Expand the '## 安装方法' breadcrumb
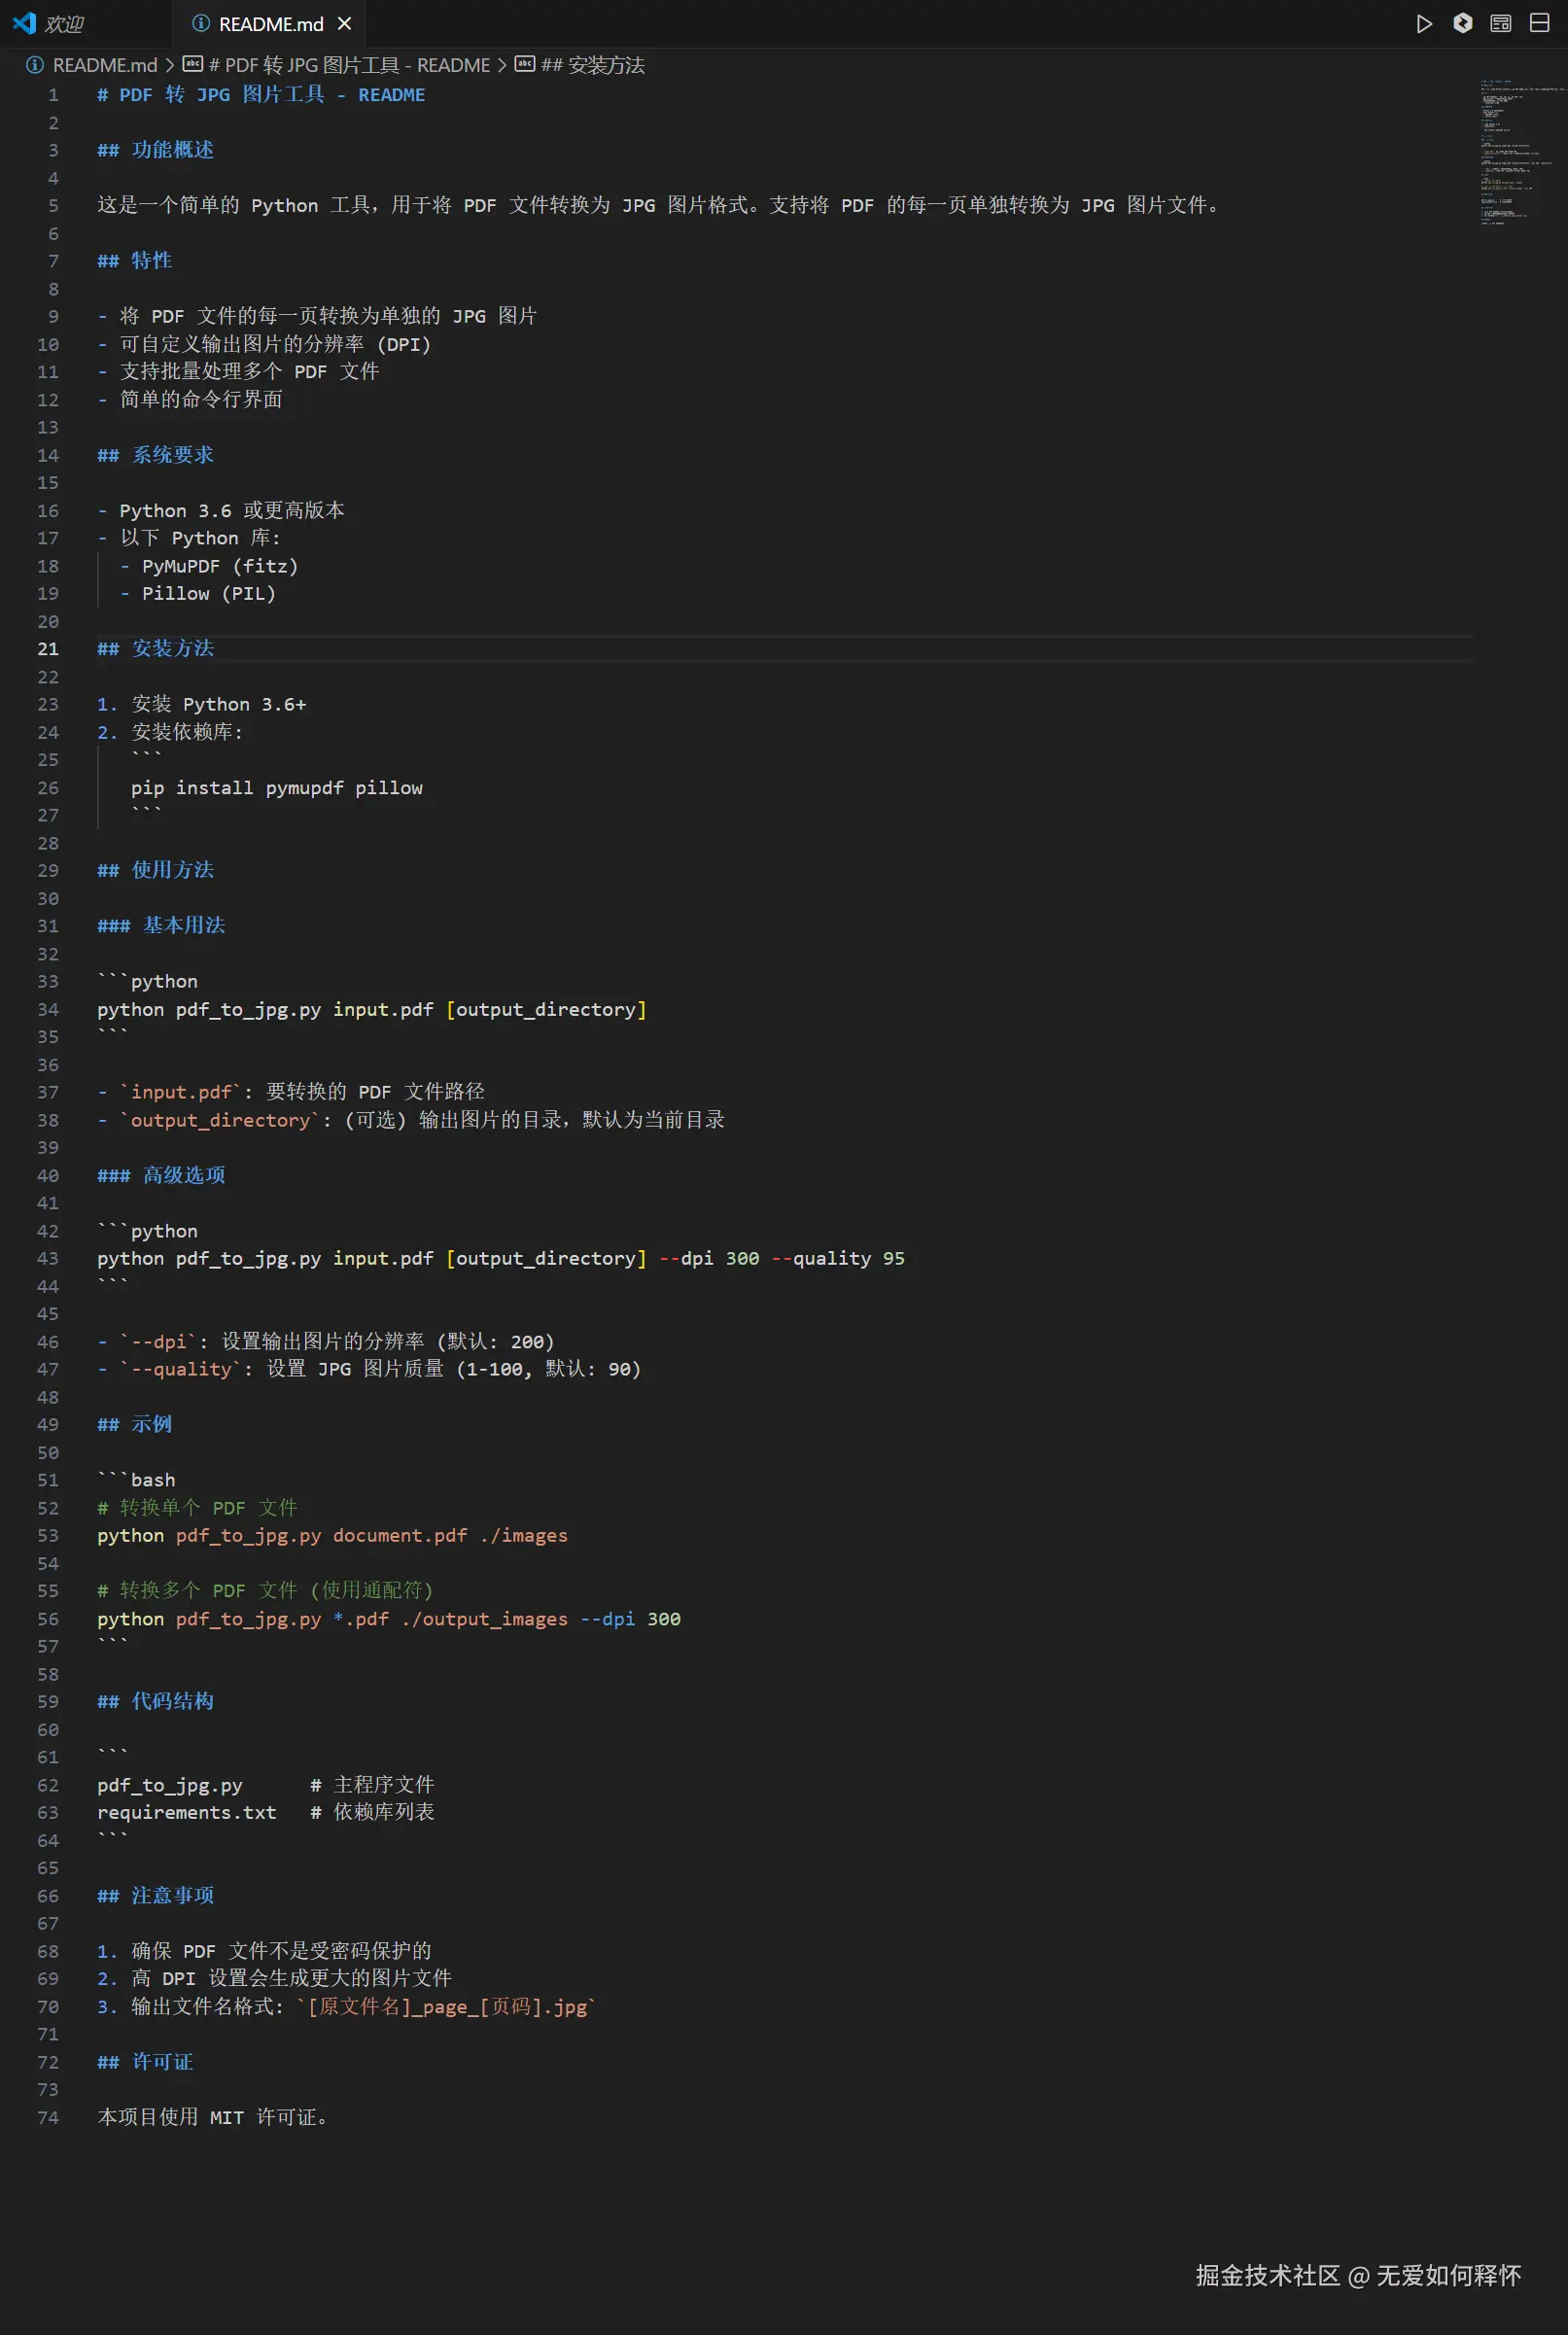This screenshot has width=1568, height=2335. coord(580,65)
